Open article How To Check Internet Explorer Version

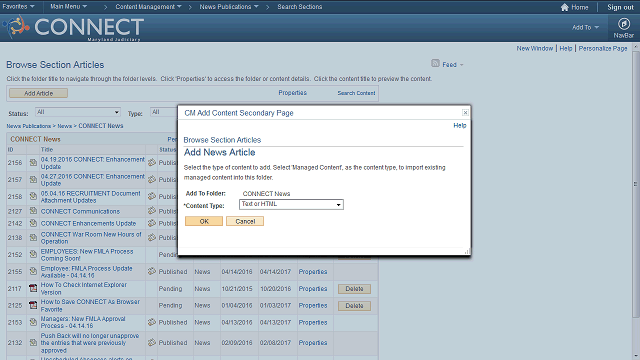pos(84,288)
